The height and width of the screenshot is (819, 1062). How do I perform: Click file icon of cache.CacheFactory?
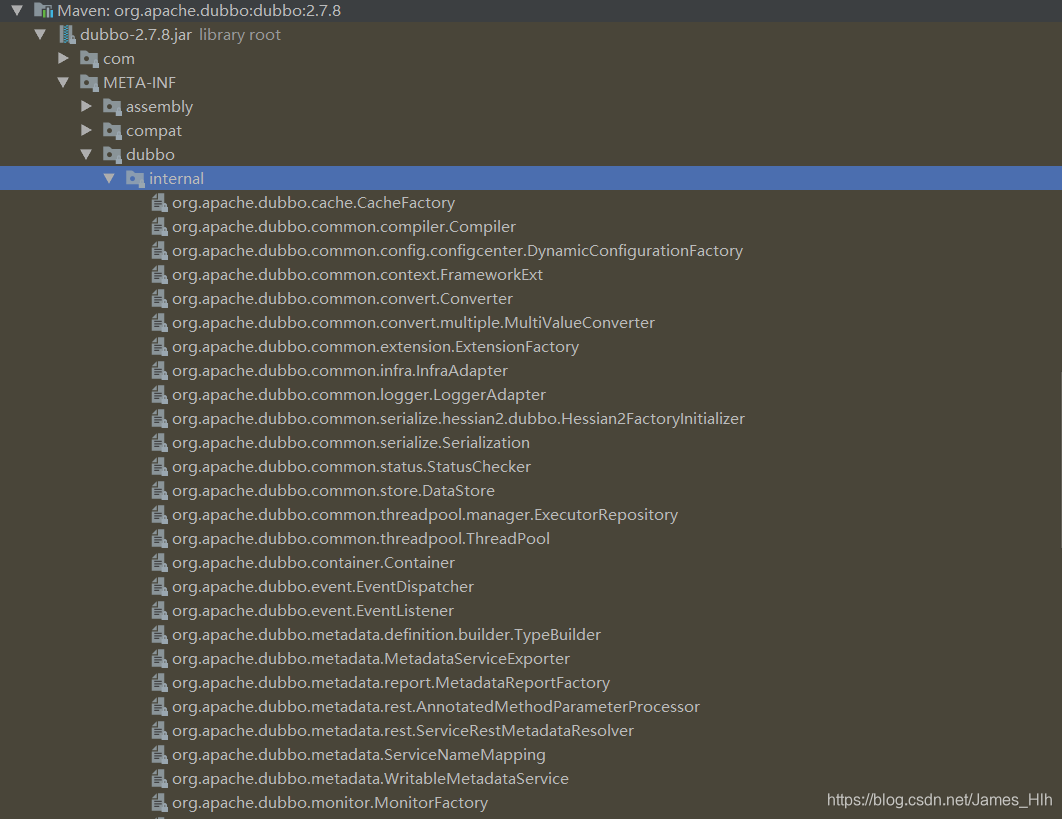pyautogui.click(x=159, y=203)
